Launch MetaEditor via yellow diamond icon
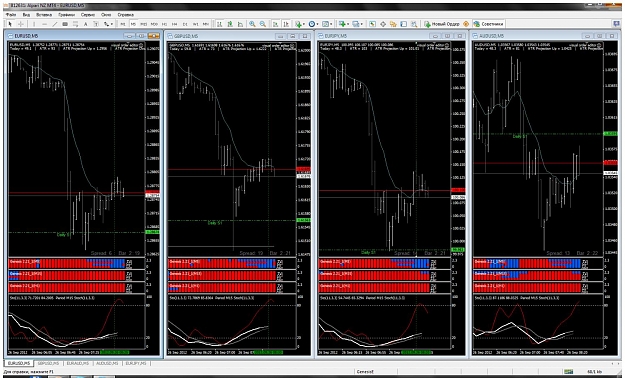Image resolution: width=625 pixels, height=378 pixels. [466, 24]
